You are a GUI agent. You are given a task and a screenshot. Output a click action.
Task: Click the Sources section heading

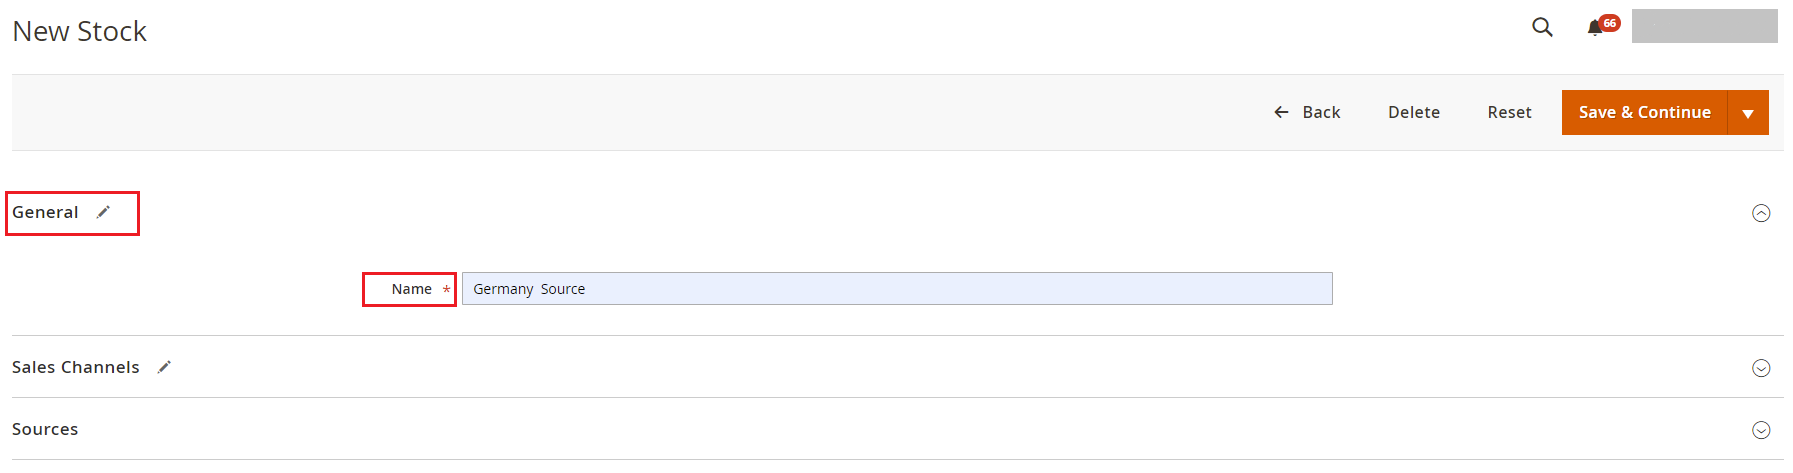click(45, 429)
